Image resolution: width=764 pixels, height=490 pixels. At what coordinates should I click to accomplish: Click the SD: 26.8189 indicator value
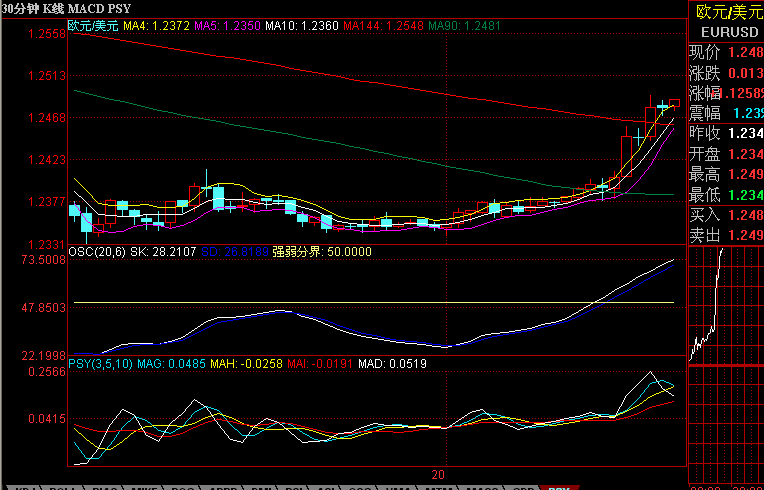click(x=235, y=252)
